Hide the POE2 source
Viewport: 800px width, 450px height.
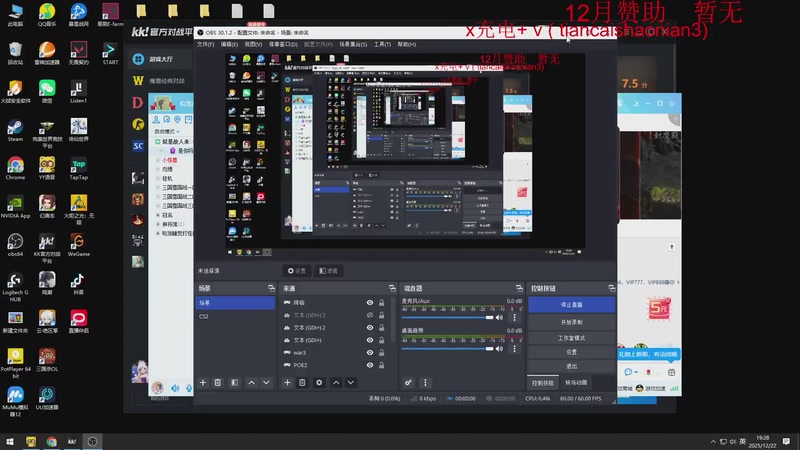pos(370,365)
